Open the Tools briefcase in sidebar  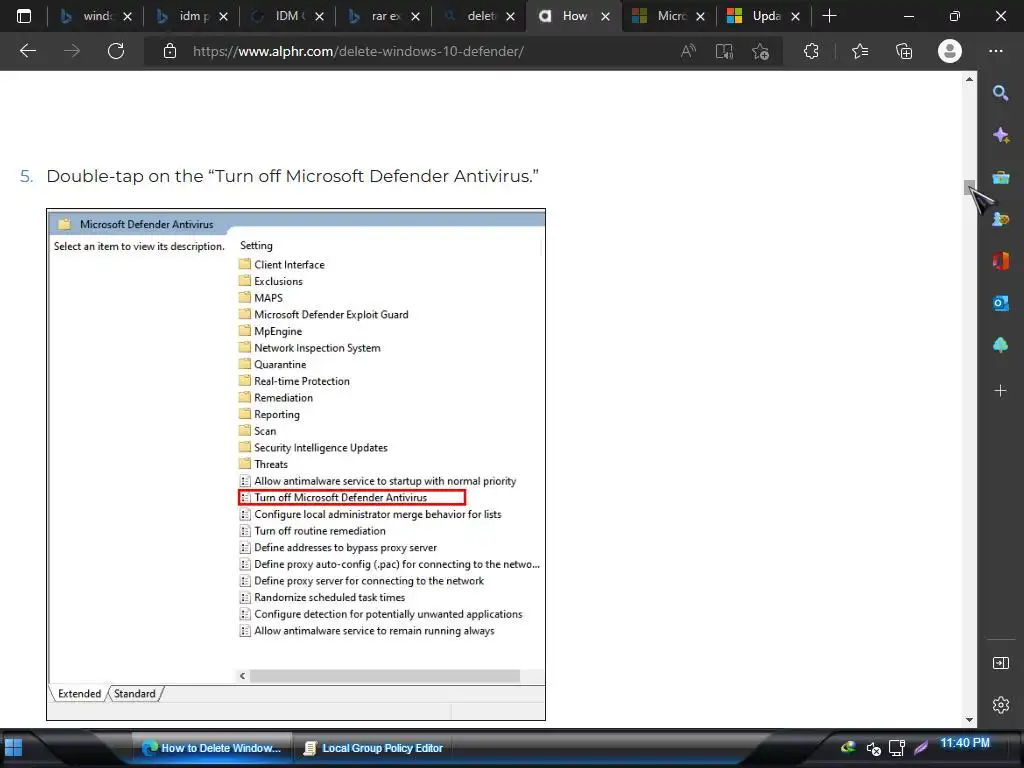[x=1000, y=178]
